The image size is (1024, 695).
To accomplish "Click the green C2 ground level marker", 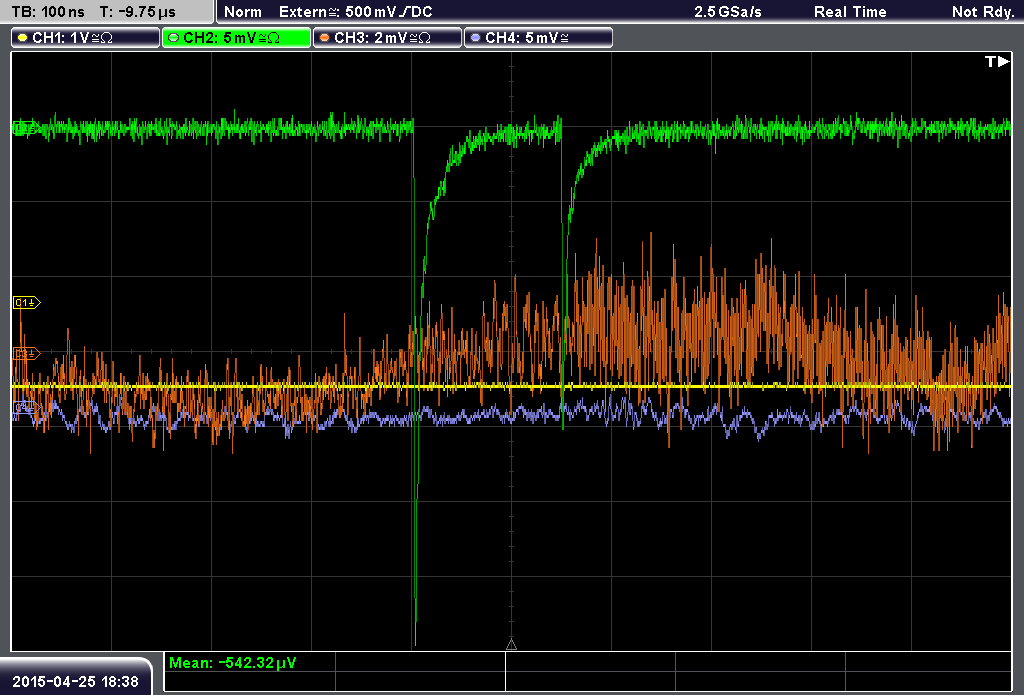I will tap(25, 127).
